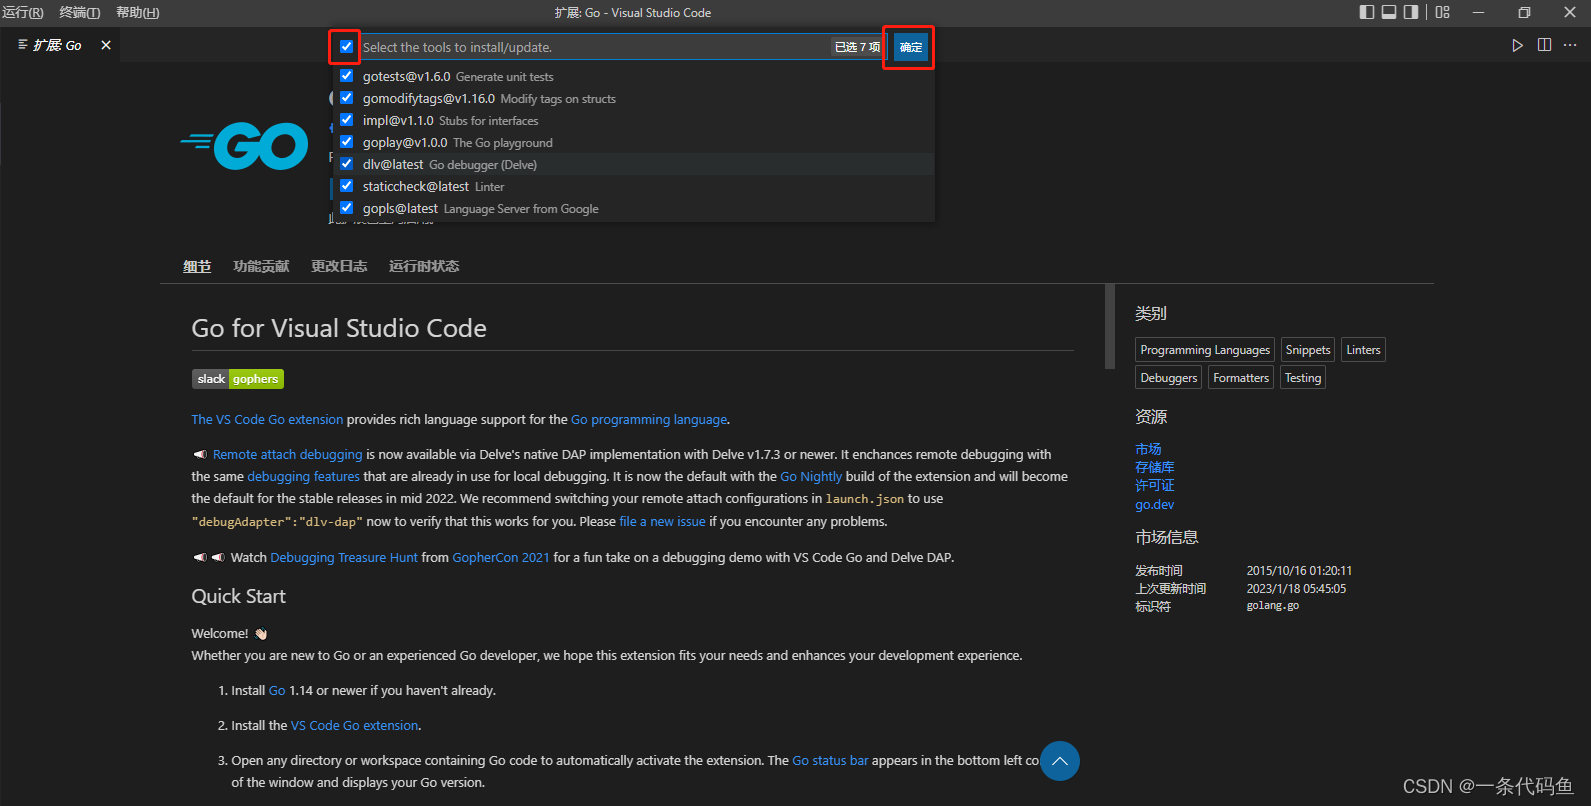Click the Programming Languages category tag
Viewport: 1591px width, 806px height.
[x=1205, y=350]
